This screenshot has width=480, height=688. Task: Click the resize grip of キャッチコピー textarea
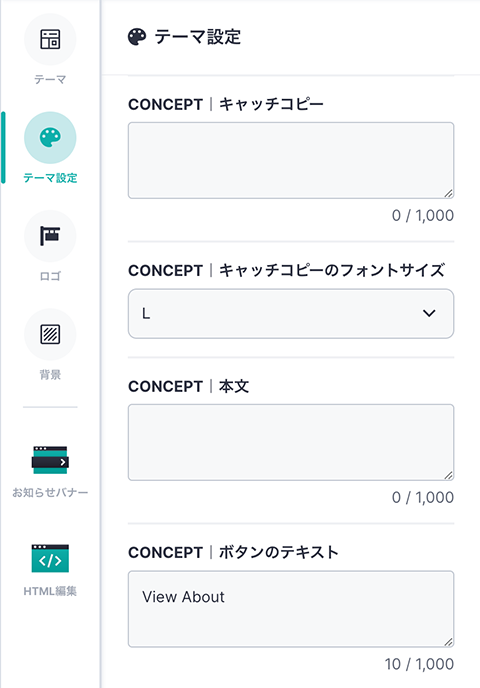pyautogui.click(x=448, y=193)
